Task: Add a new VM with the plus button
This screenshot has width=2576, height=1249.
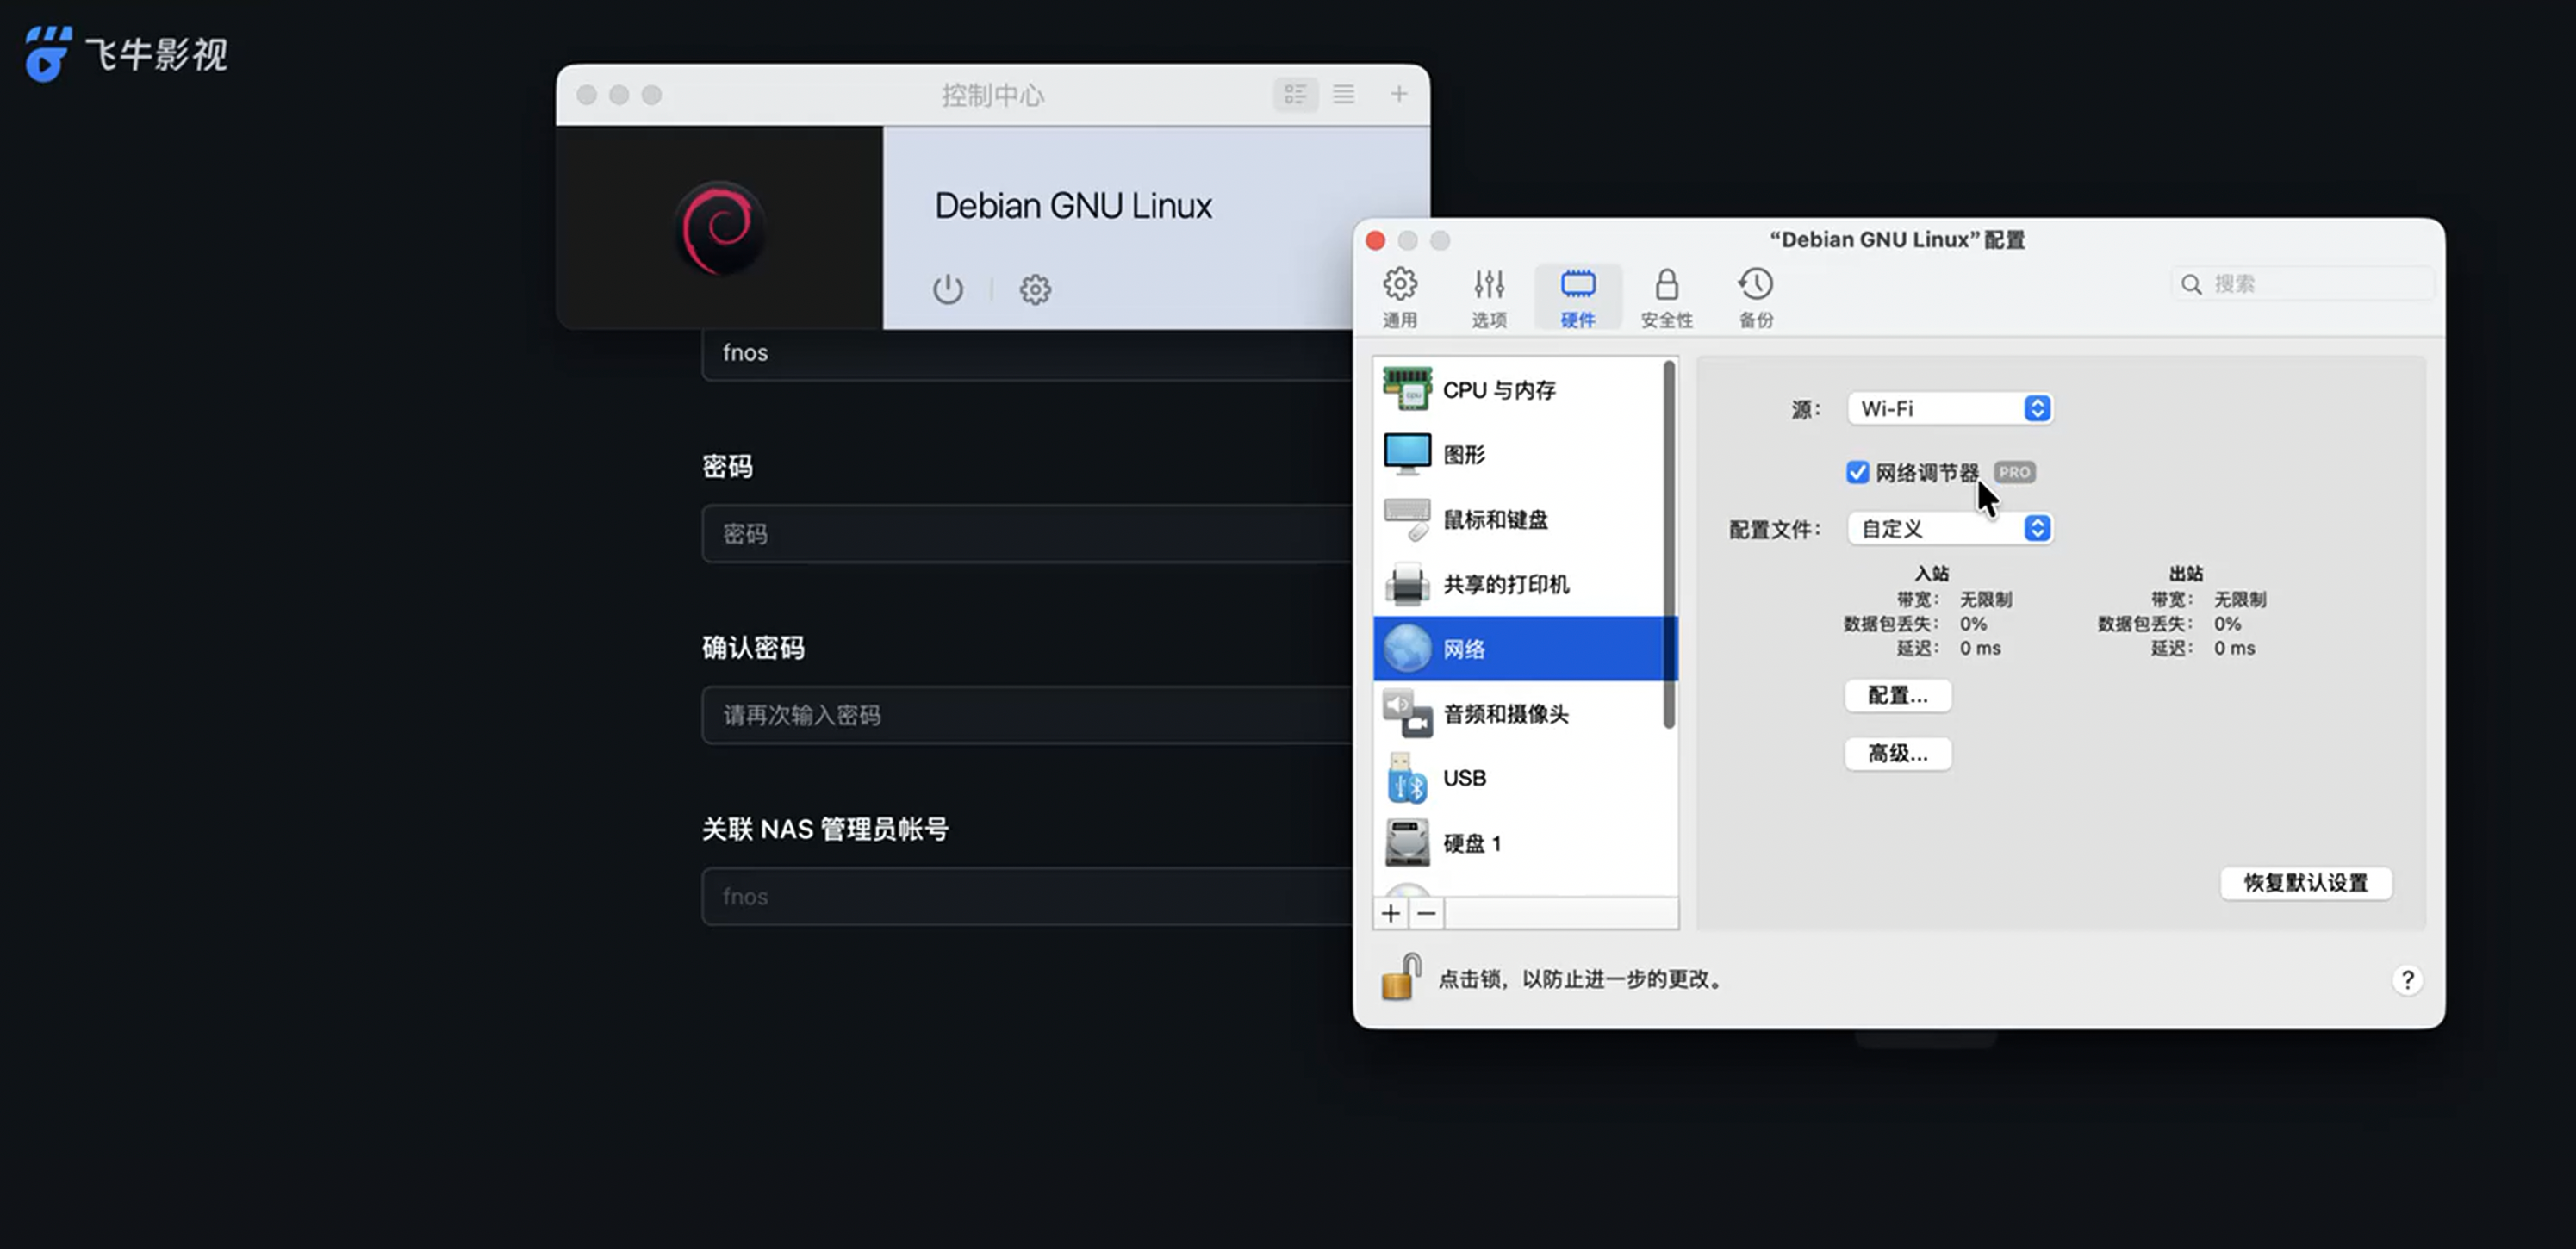Action: (1398, 94)
